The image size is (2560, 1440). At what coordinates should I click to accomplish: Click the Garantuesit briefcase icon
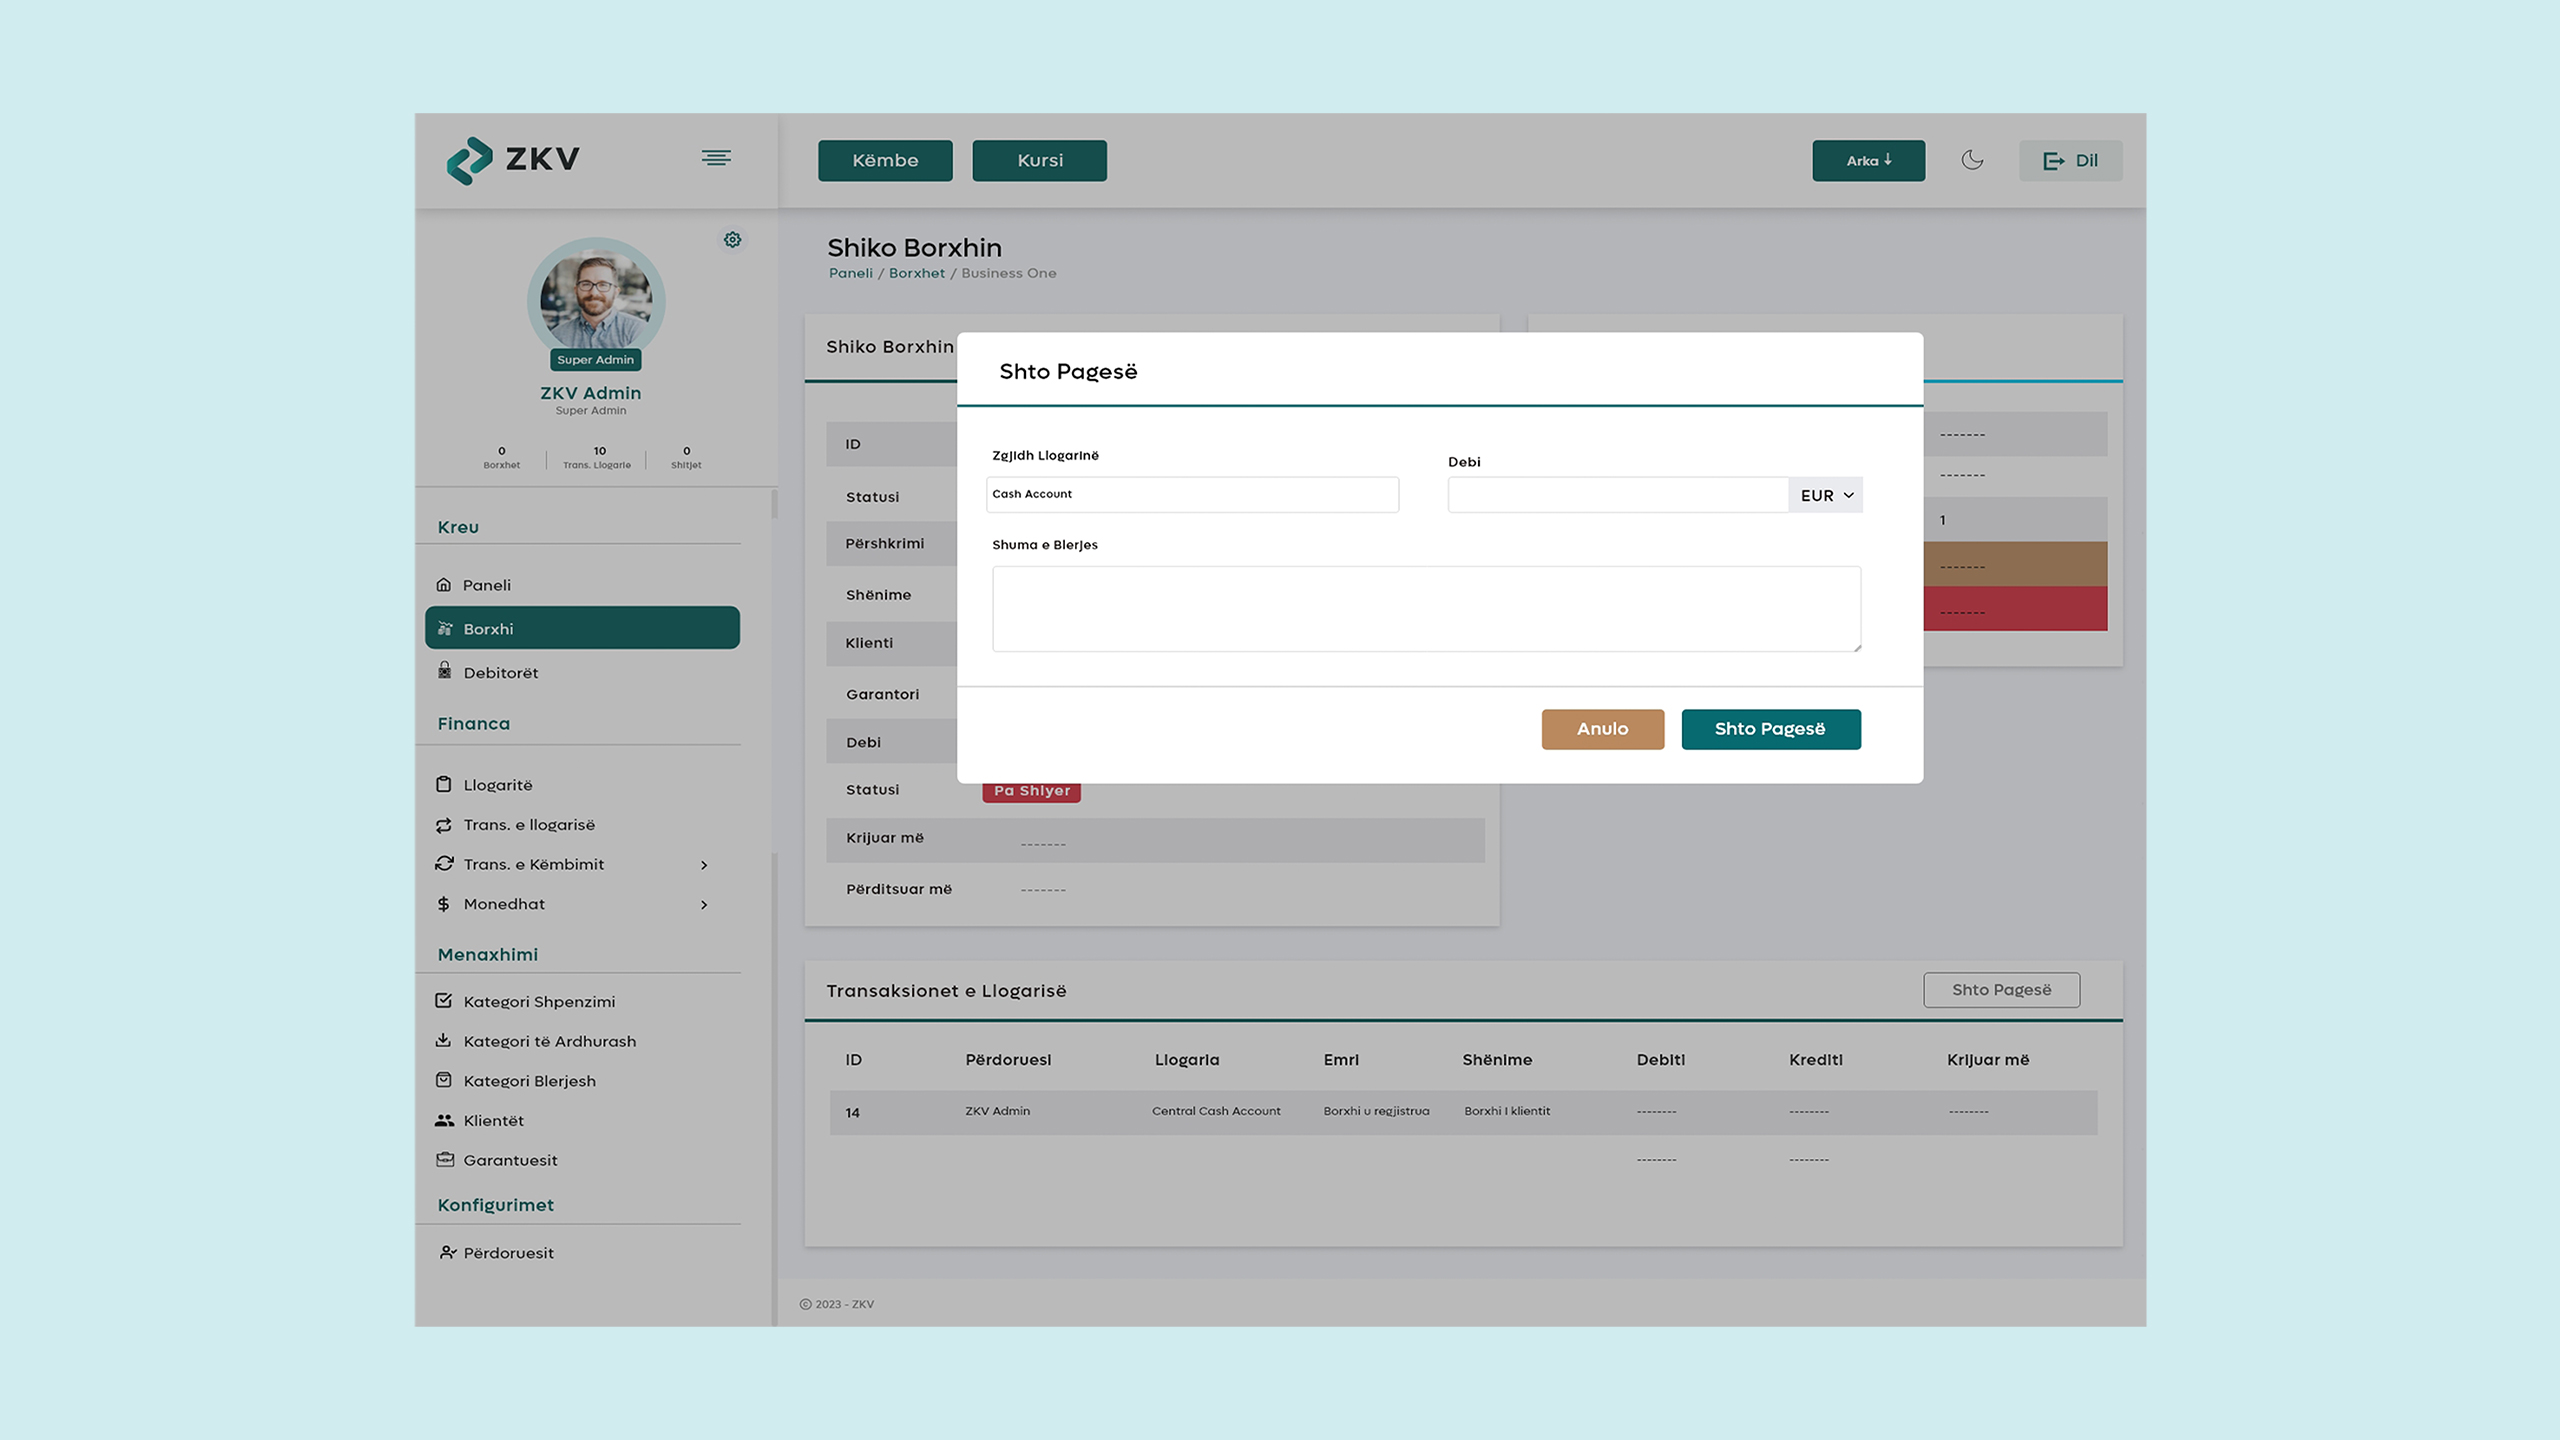pos(444,1159)
